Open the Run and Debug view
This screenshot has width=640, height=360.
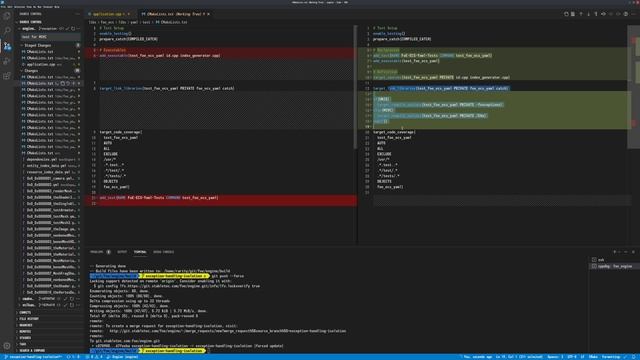pyautogui.click(x=7, y=61)
